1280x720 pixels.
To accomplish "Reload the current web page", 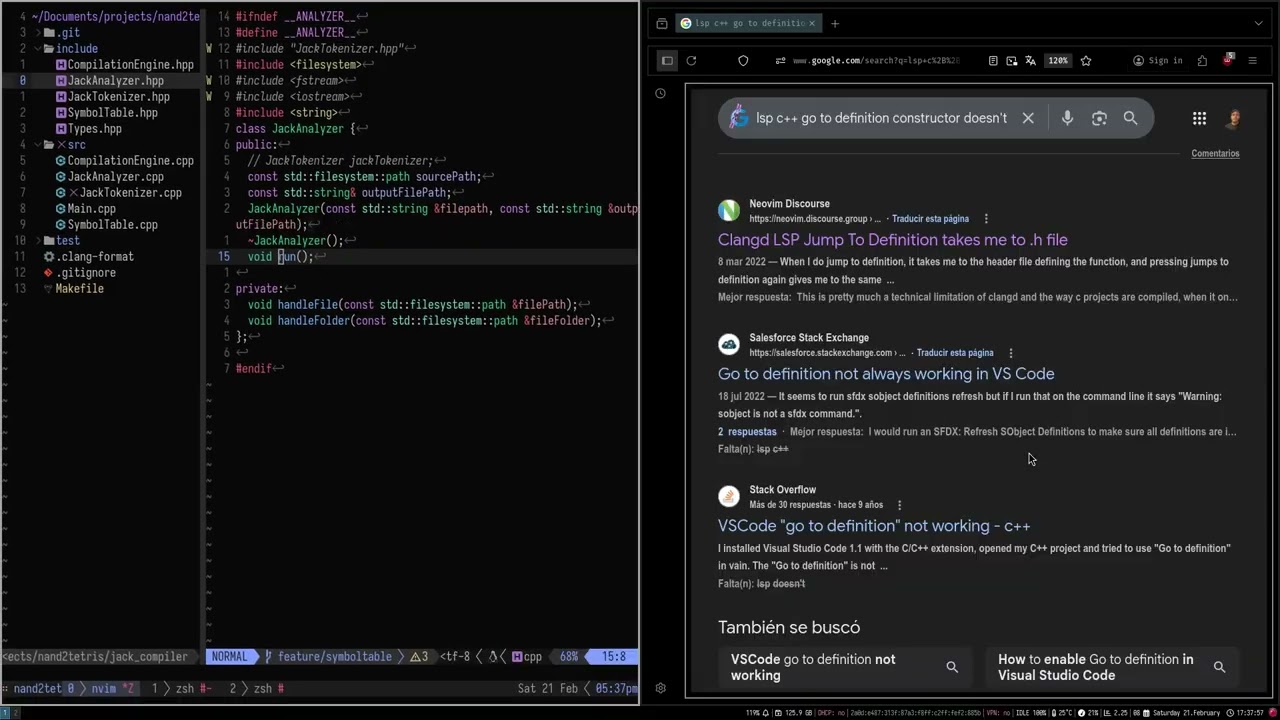I will (x=691, y=60).
